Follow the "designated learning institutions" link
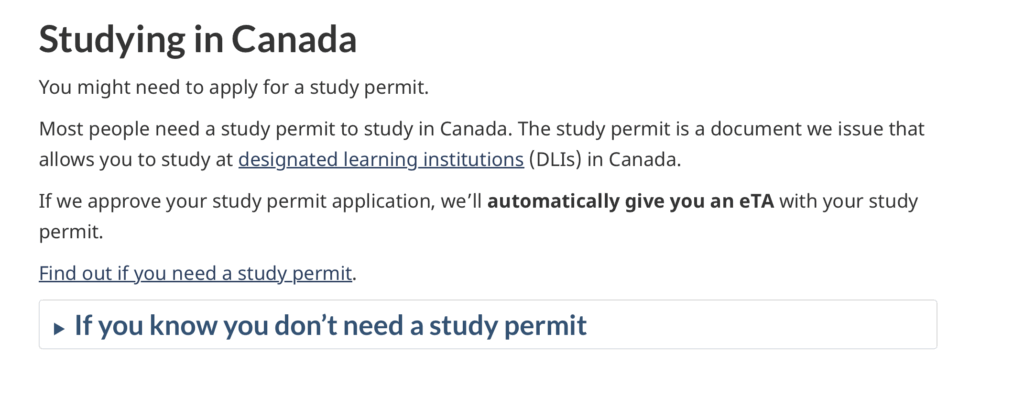Screen dimensions: 1024x400 [x=380, y=159]
